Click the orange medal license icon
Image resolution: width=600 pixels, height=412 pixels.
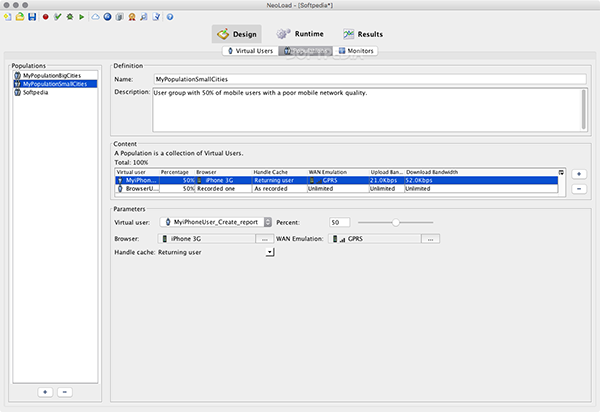click(132, 17)
